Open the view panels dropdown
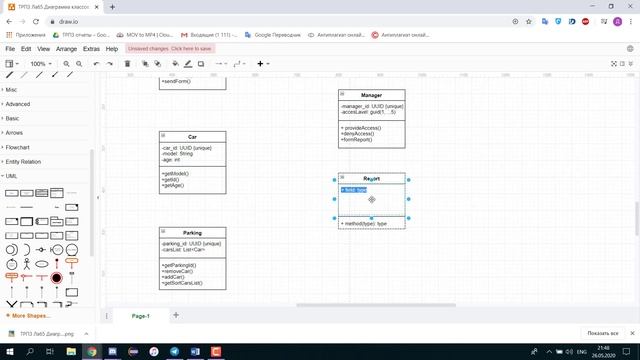This screenshot has height=360, width=640. point(12,64)
